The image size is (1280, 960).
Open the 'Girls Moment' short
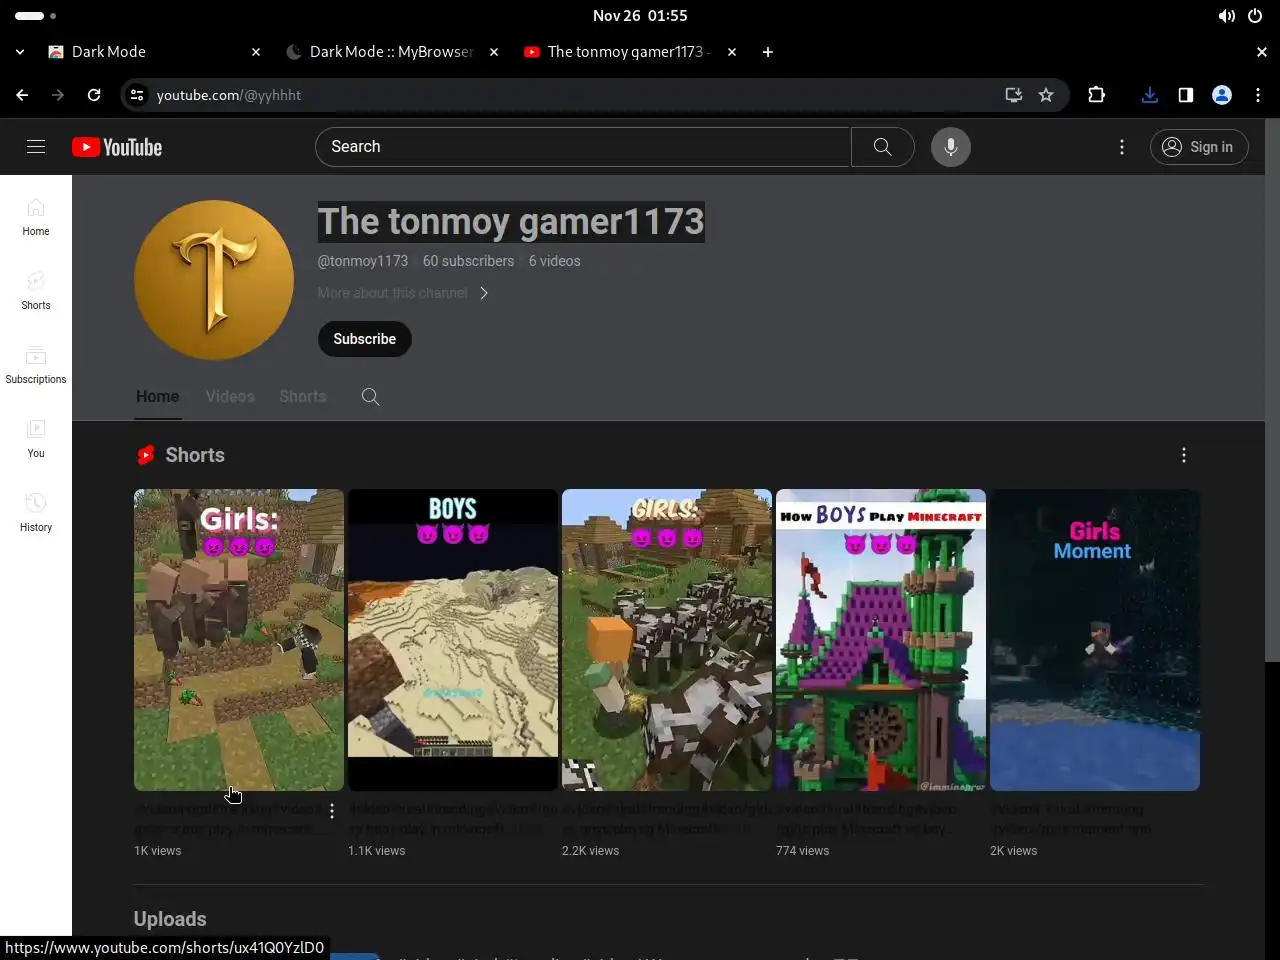pos(1095,640)
